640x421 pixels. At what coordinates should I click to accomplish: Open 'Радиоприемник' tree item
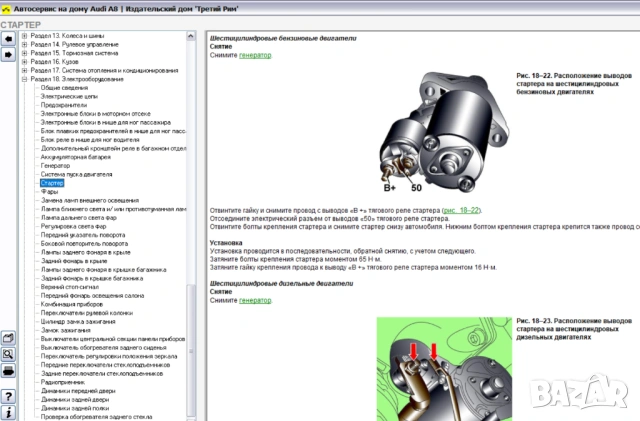coord(62,382)
